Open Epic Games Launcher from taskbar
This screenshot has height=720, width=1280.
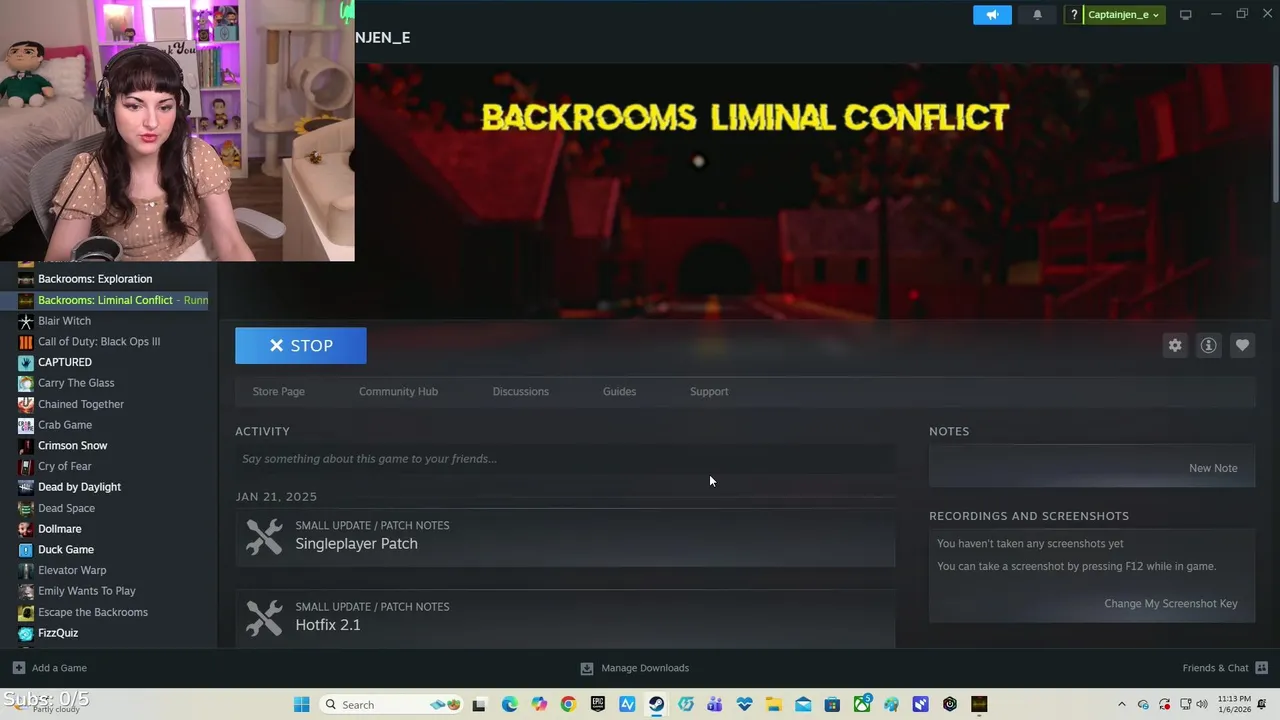tap(598, 705)
